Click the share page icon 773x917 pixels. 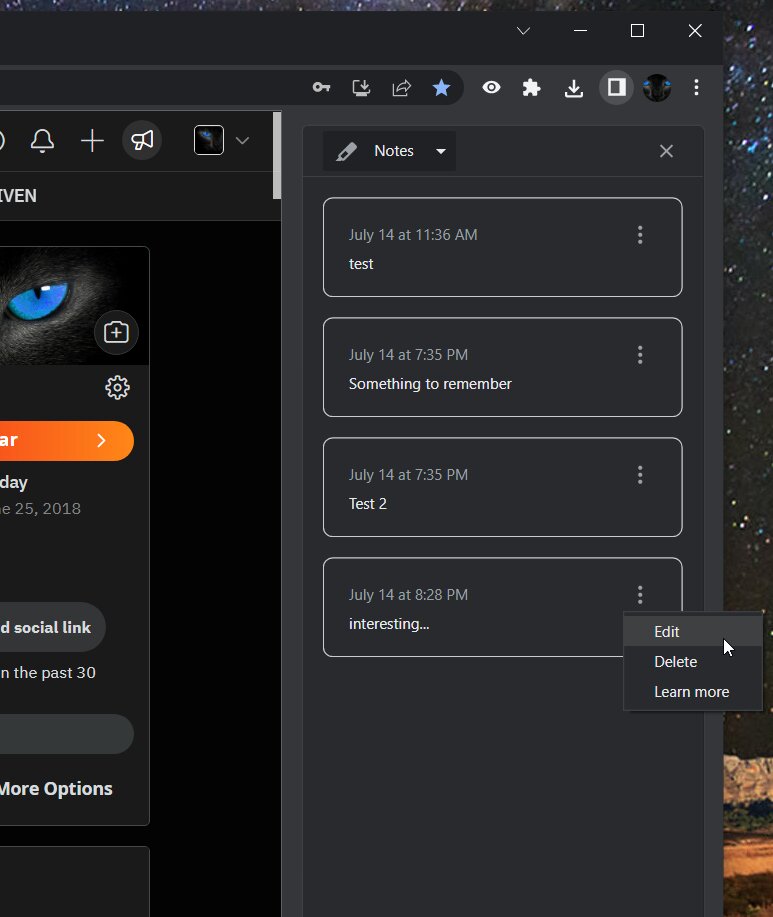tap(401, 88)
